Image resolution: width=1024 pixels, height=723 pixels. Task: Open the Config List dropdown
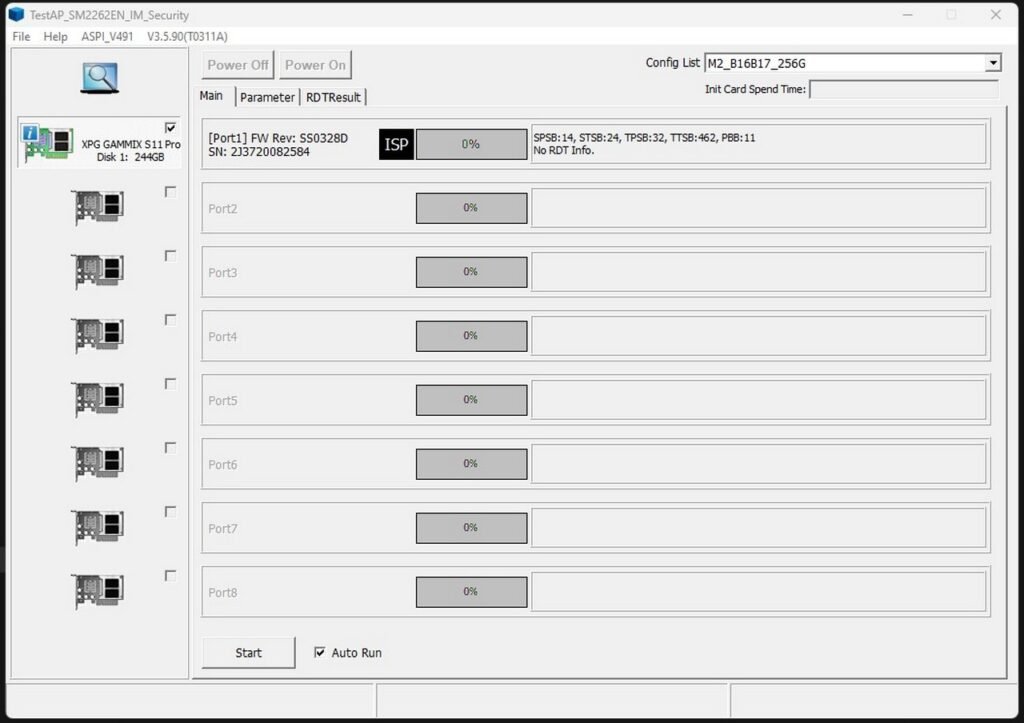993,62
